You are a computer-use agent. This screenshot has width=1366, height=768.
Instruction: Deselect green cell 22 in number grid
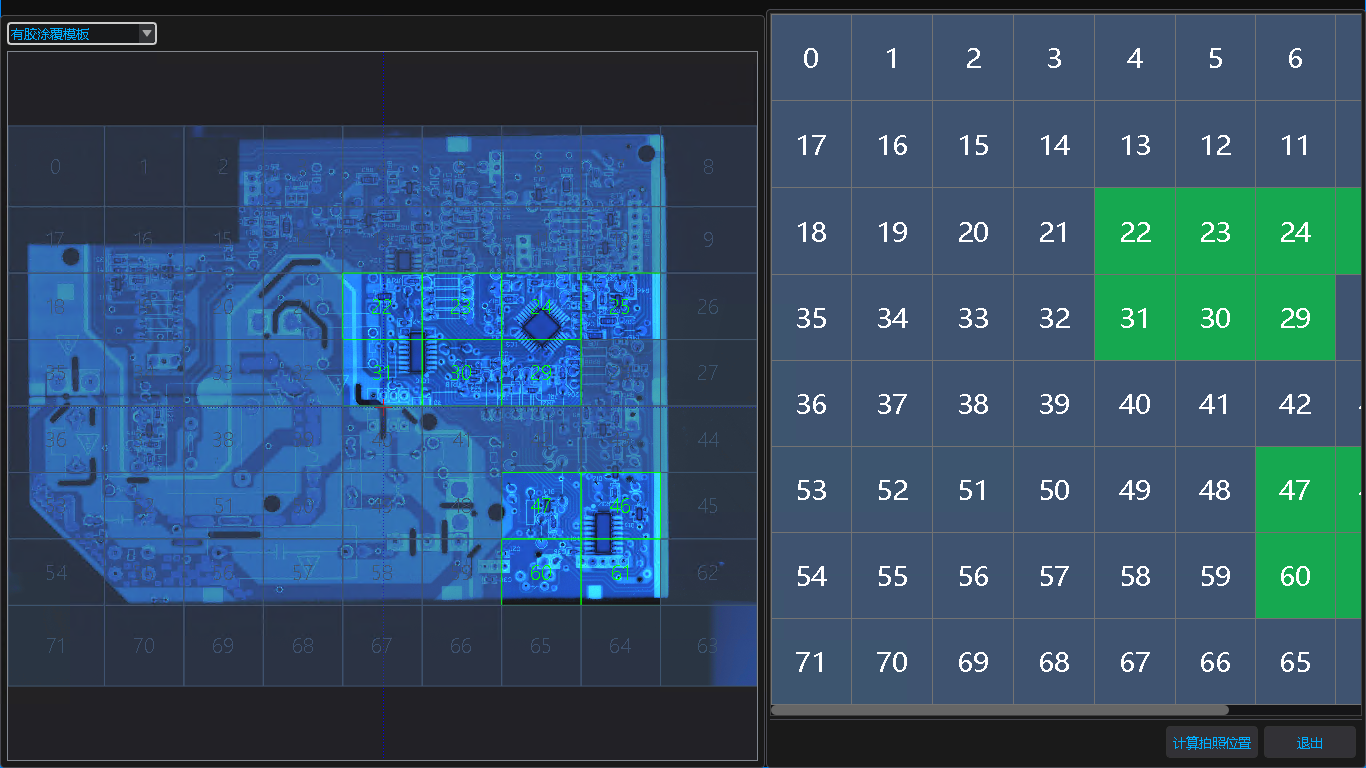tap(1135, 232)
